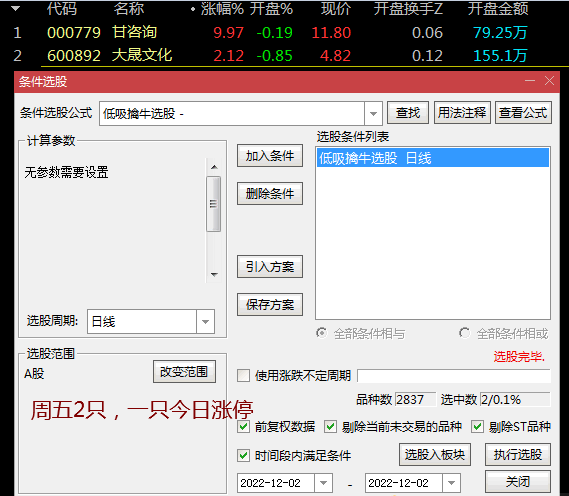Screen dimensions: 569x496
Task: Click the parameter panel scrollbar thumb
Action: point(213,204)
